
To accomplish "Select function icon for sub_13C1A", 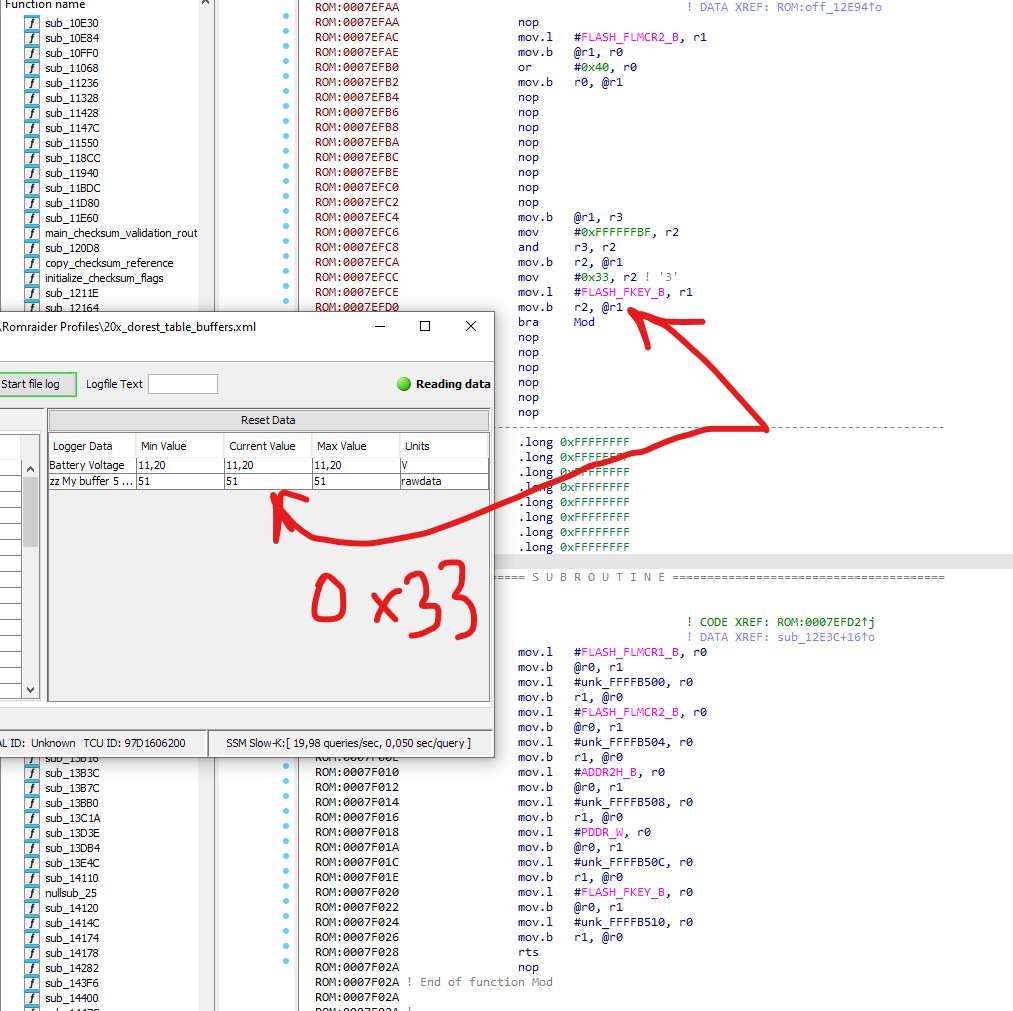I will [32, 818].
